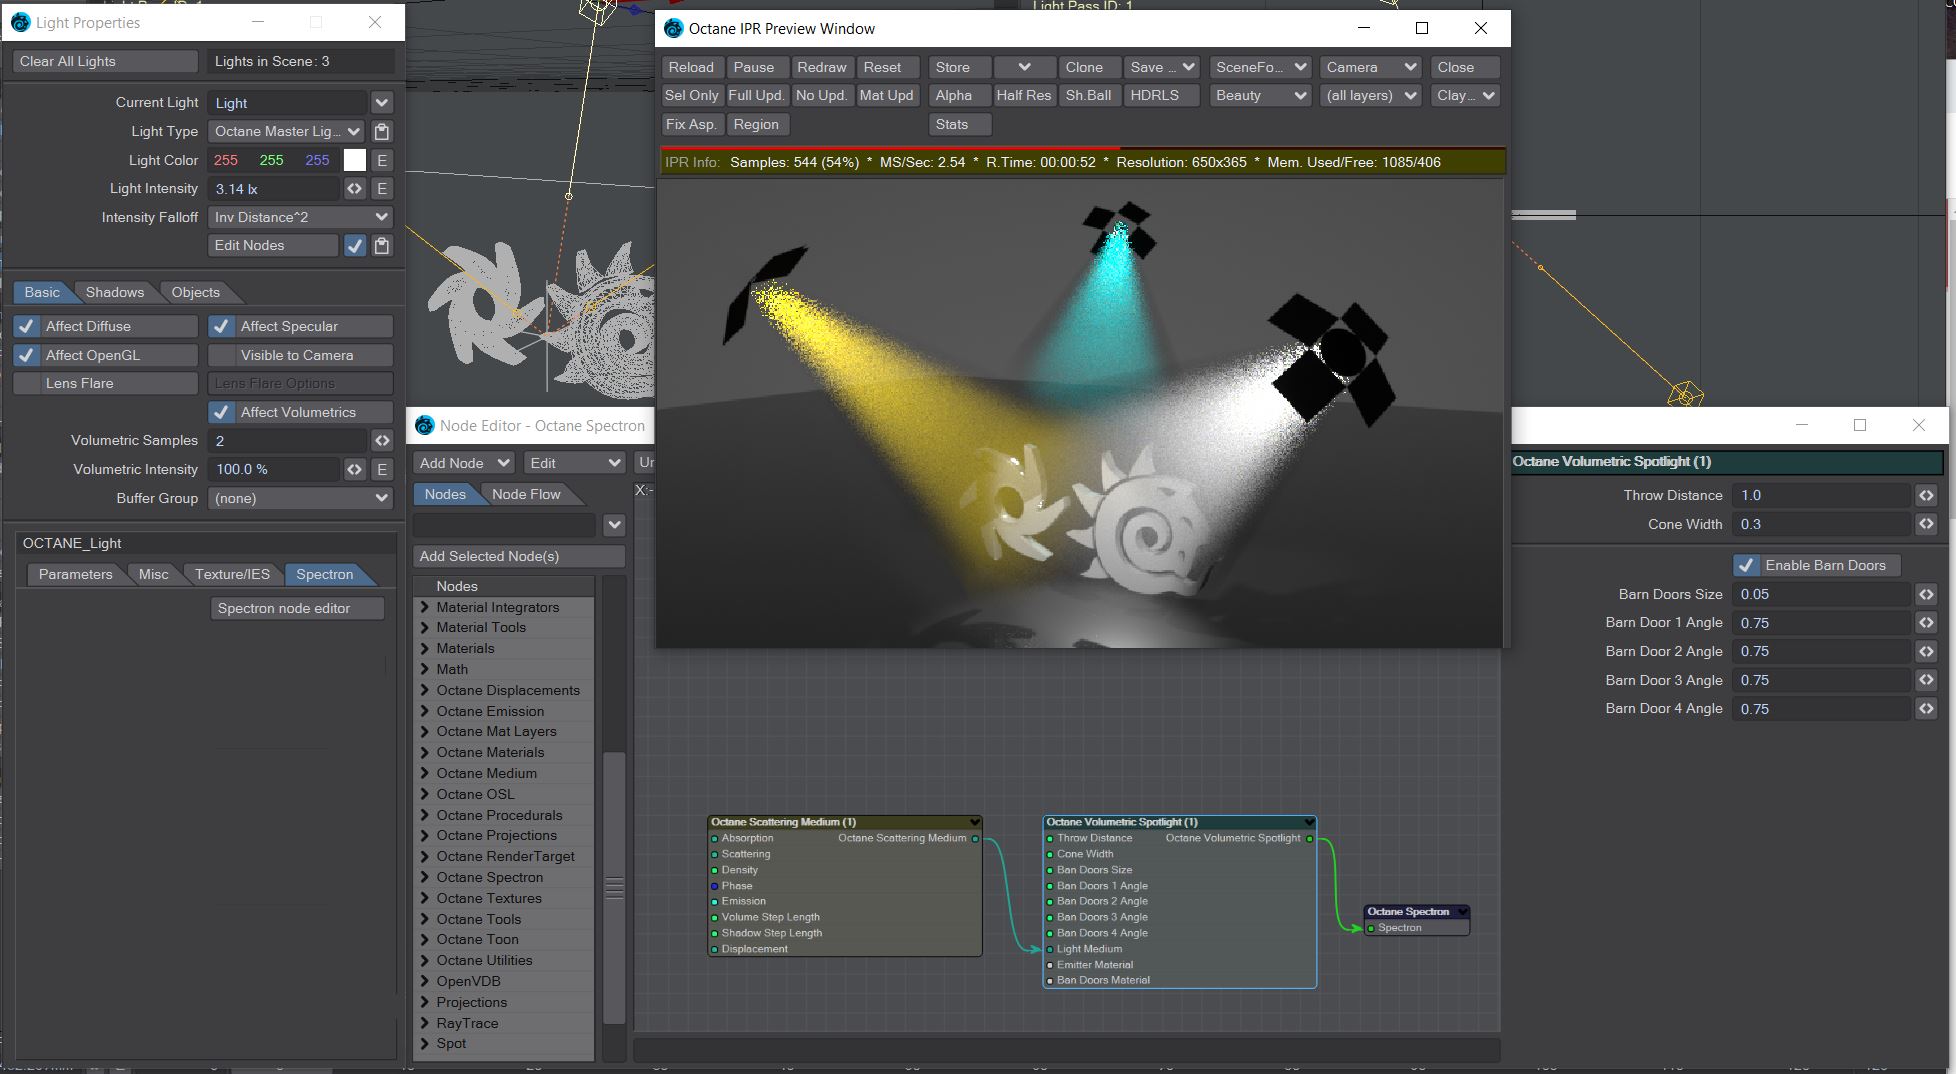Click the Octane logo in IPR Preview title
The width and height of the screenshot is (1956, 1074).
[x=674, y=28]
